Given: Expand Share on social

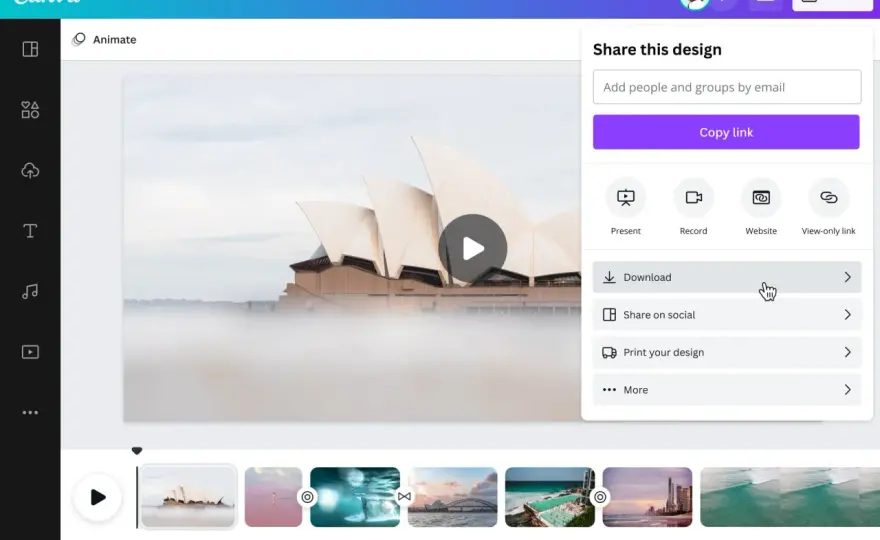Looking at the screenshot, I should point(727,315).
